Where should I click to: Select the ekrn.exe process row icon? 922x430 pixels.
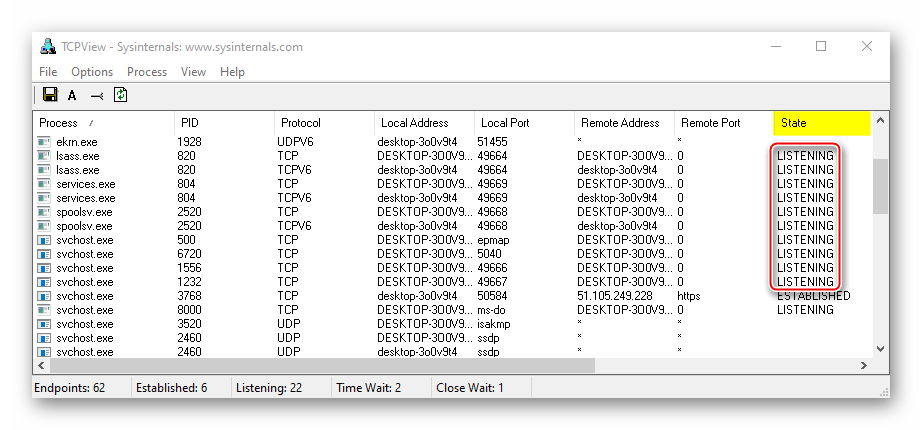coord(44,142)
